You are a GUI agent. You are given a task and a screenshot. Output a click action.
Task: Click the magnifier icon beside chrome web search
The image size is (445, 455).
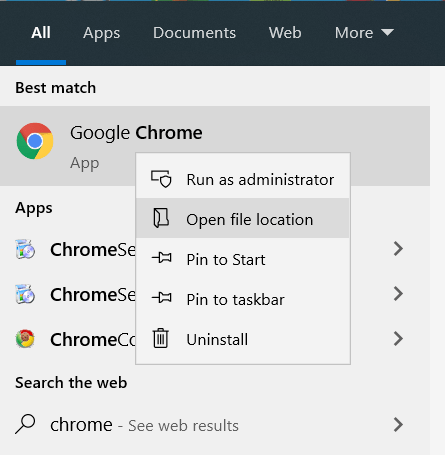pos(25,424)
